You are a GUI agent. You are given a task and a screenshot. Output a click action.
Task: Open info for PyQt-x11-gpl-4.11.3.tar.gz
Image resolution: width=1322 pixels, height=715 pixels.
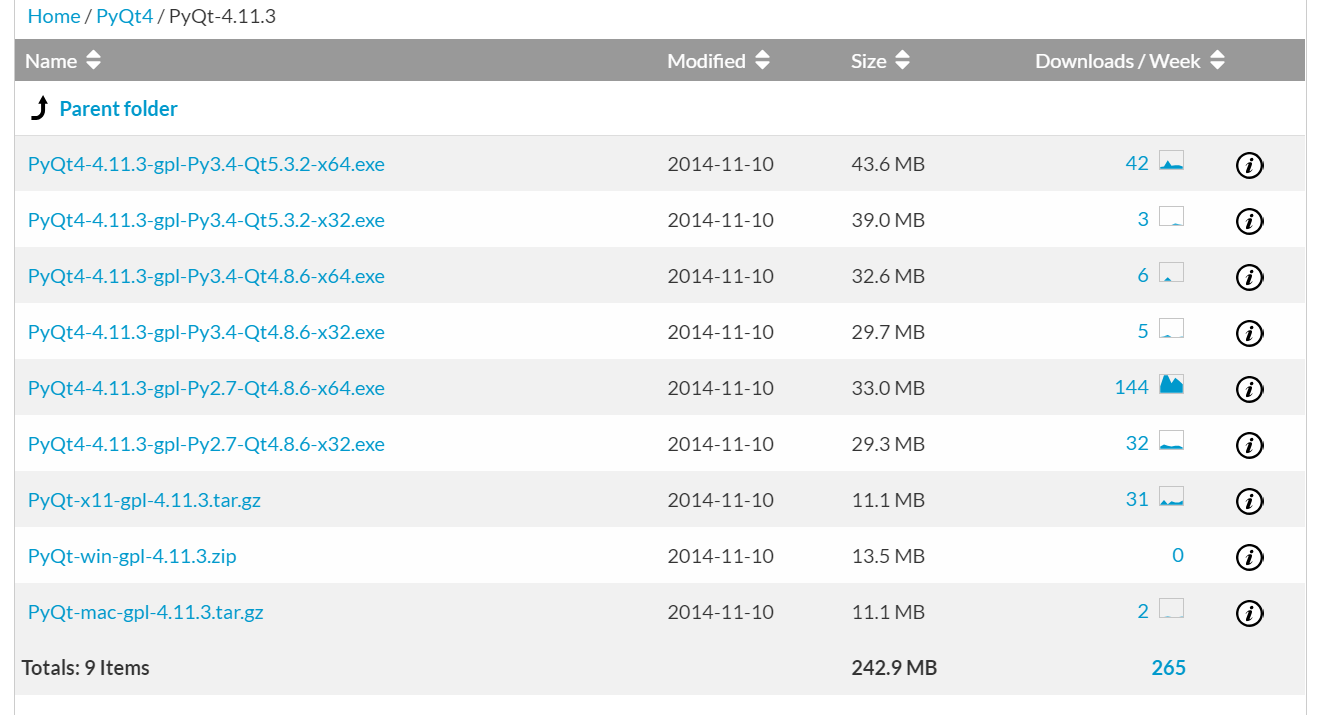[x=1249, y=501]
